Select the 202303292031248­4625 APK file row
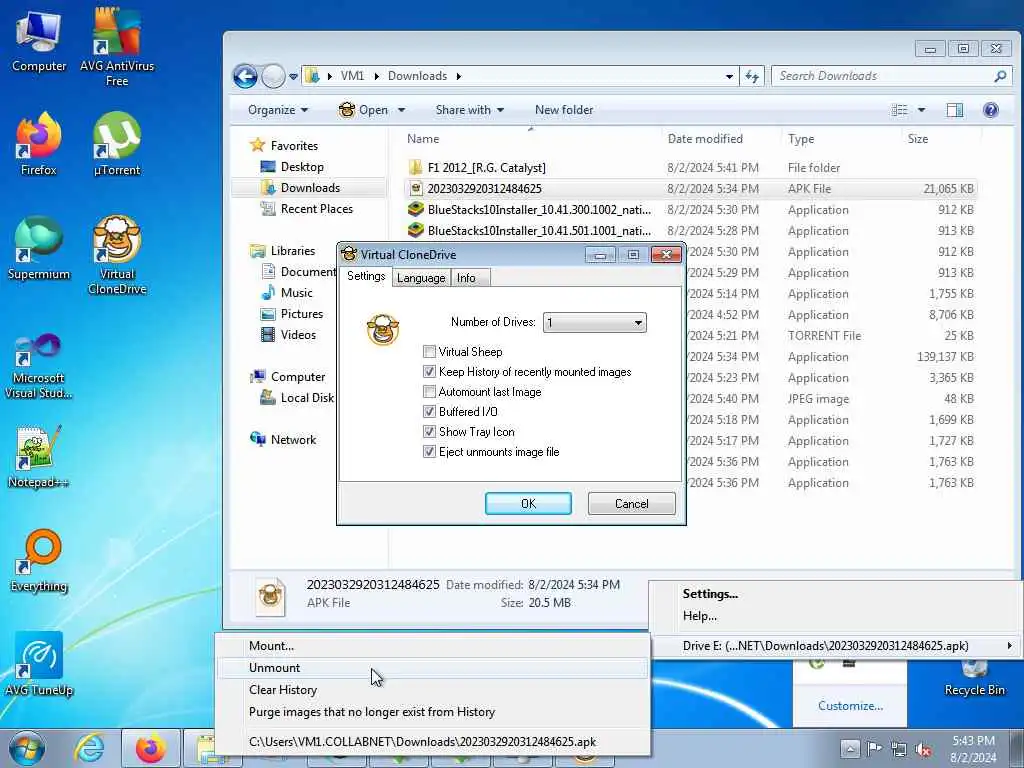This screenshot has height=768, width=1024. 690,189
